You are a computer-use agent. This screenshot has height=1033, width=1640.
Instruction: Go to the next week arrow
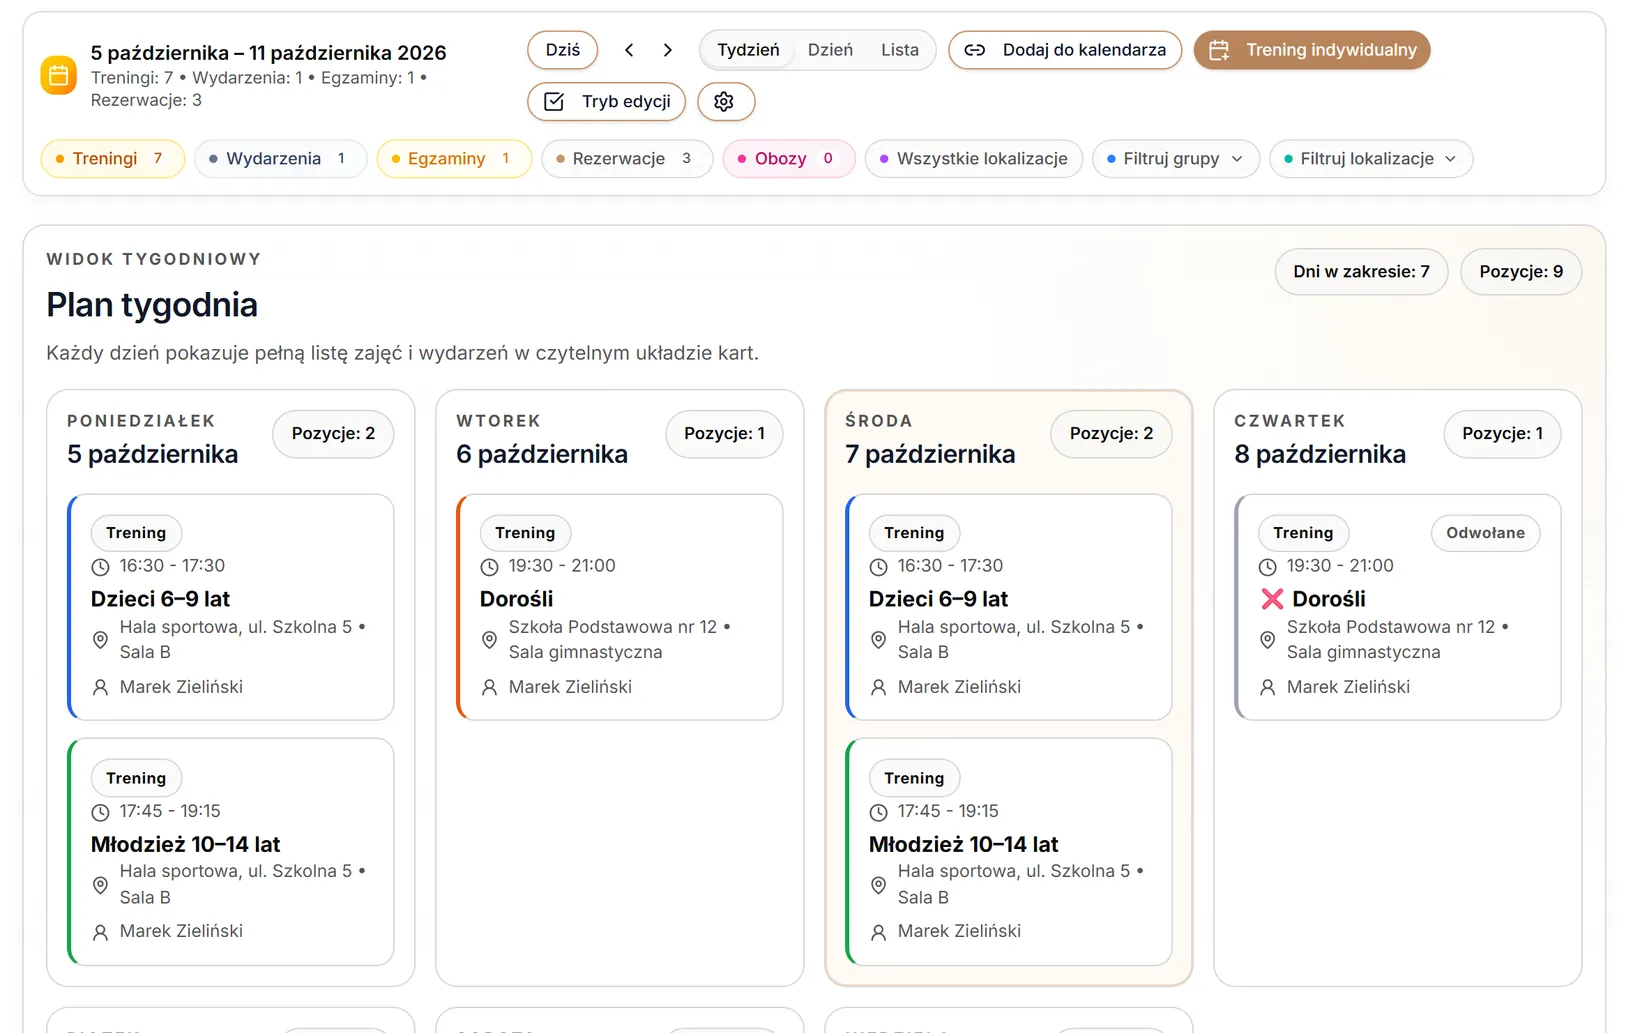668,50
